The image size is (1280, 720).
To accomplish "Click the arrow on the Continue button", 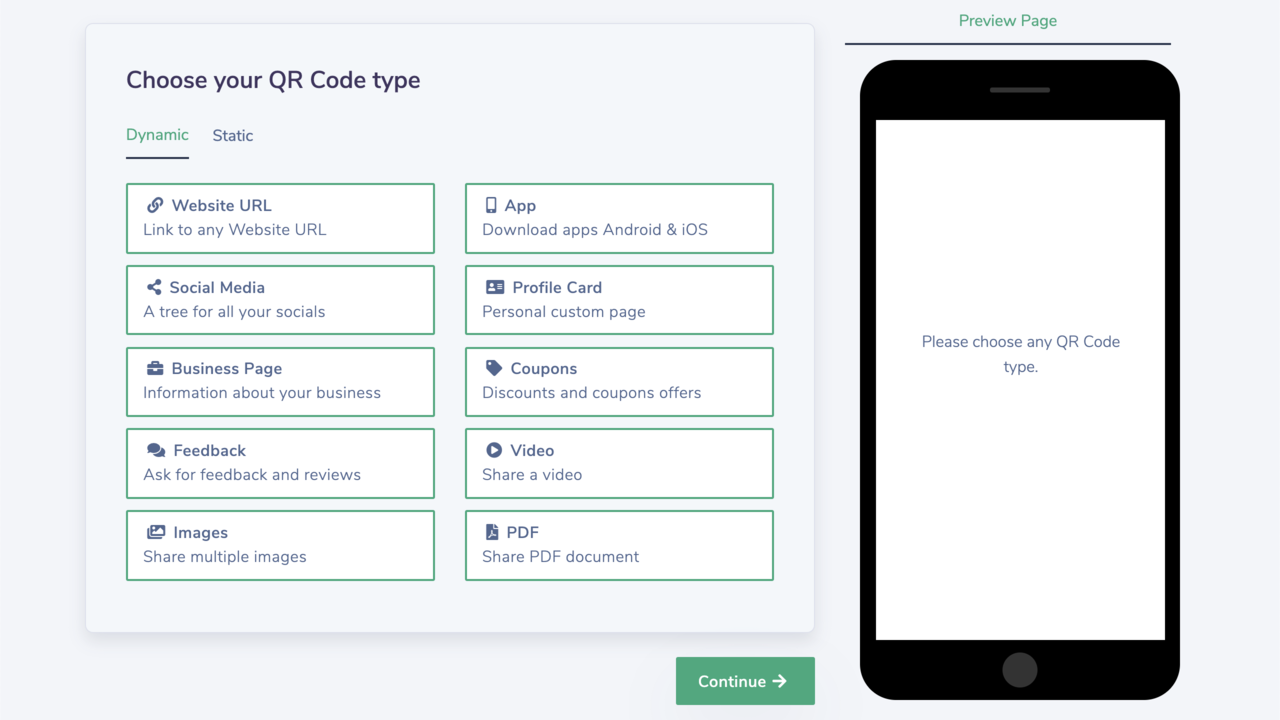I will 780,681.
